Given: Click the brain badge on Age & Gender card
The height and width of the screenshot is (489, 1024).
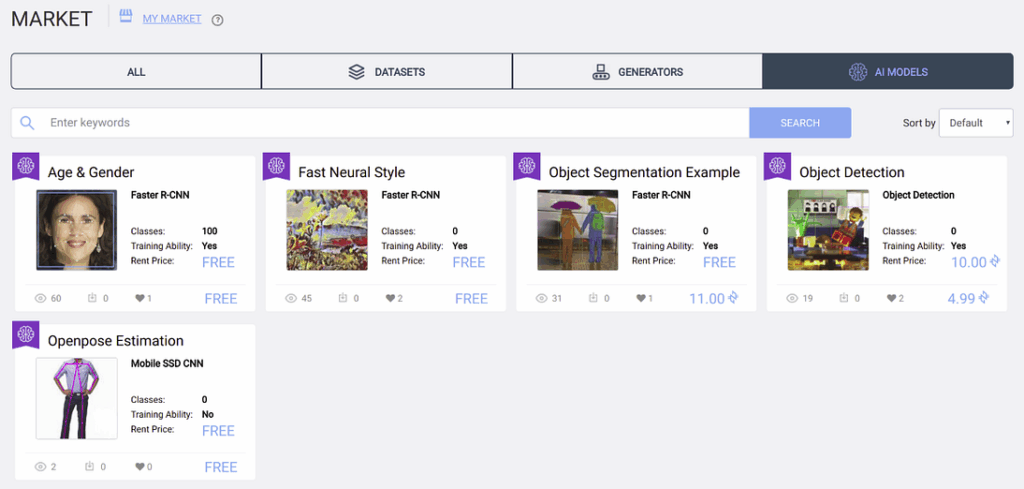Looking at the screenshot, I should (x=25, y=167).
